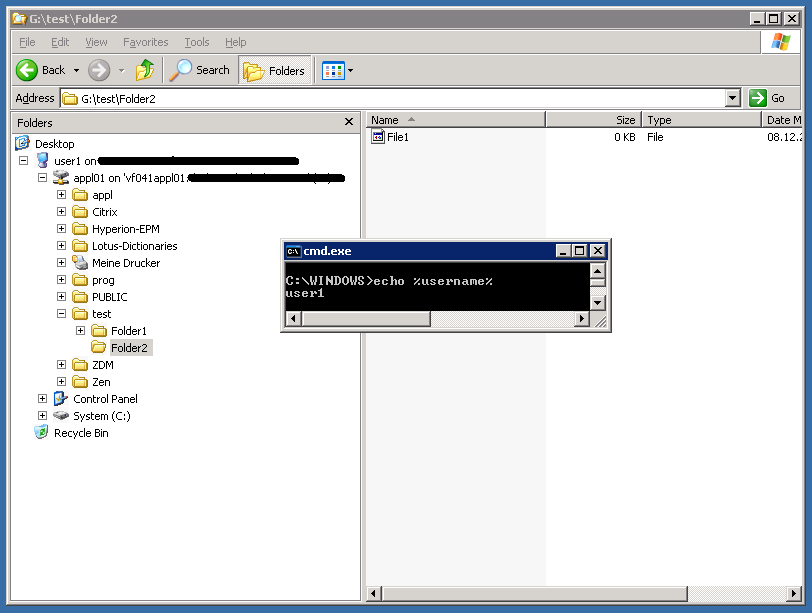Screen dimensions: 812x613
Task: Sort by the Size column header
Action: click(x=593, y=120)
